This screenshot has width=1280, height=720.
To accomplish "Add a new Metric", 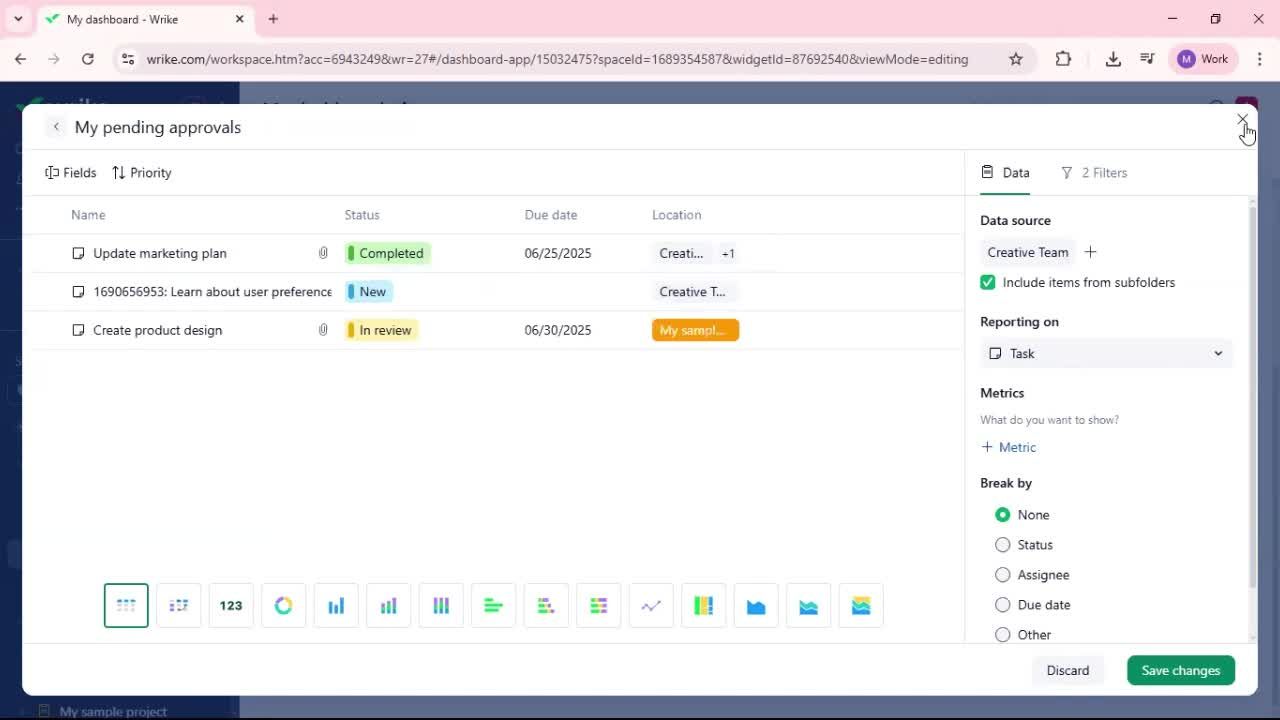I will click(1009, 447).
